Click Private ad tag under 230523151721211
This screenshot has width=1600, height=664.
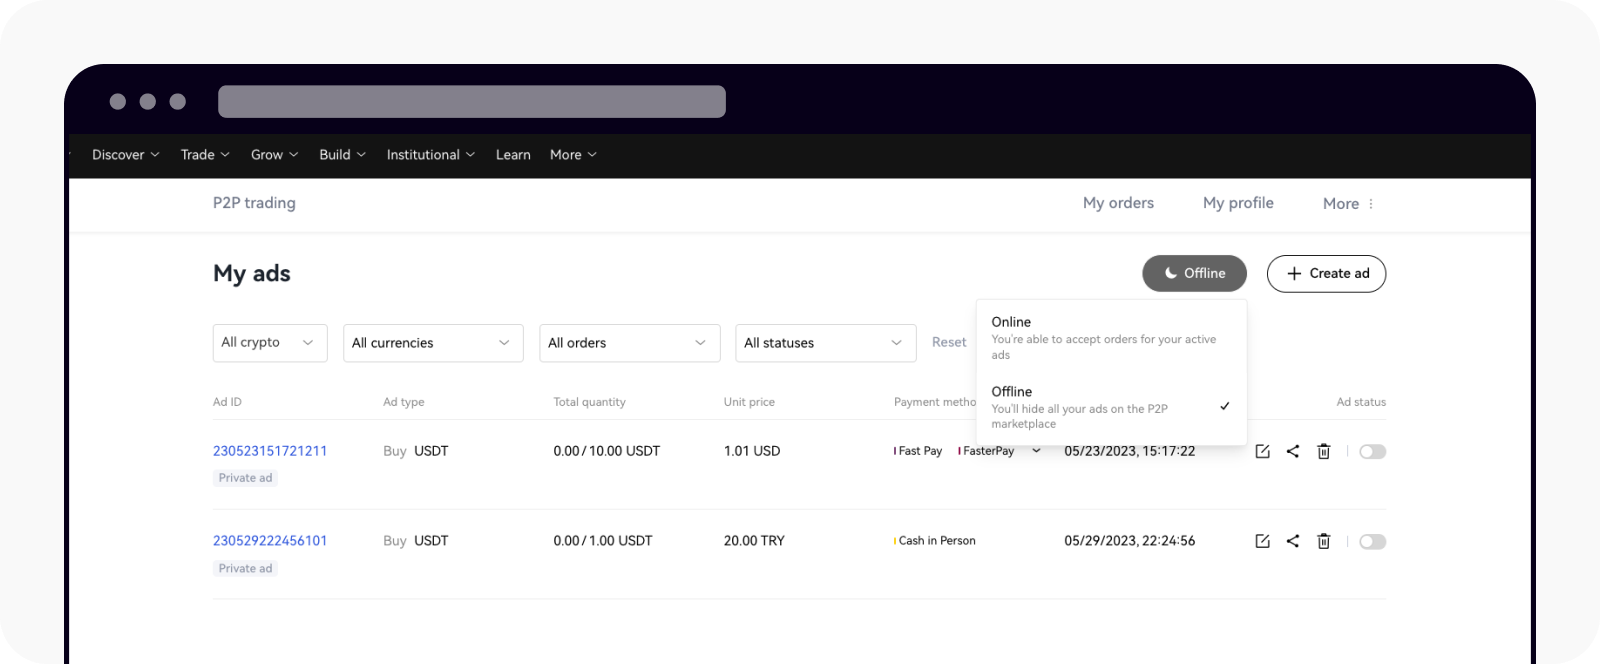pos(245,478)
